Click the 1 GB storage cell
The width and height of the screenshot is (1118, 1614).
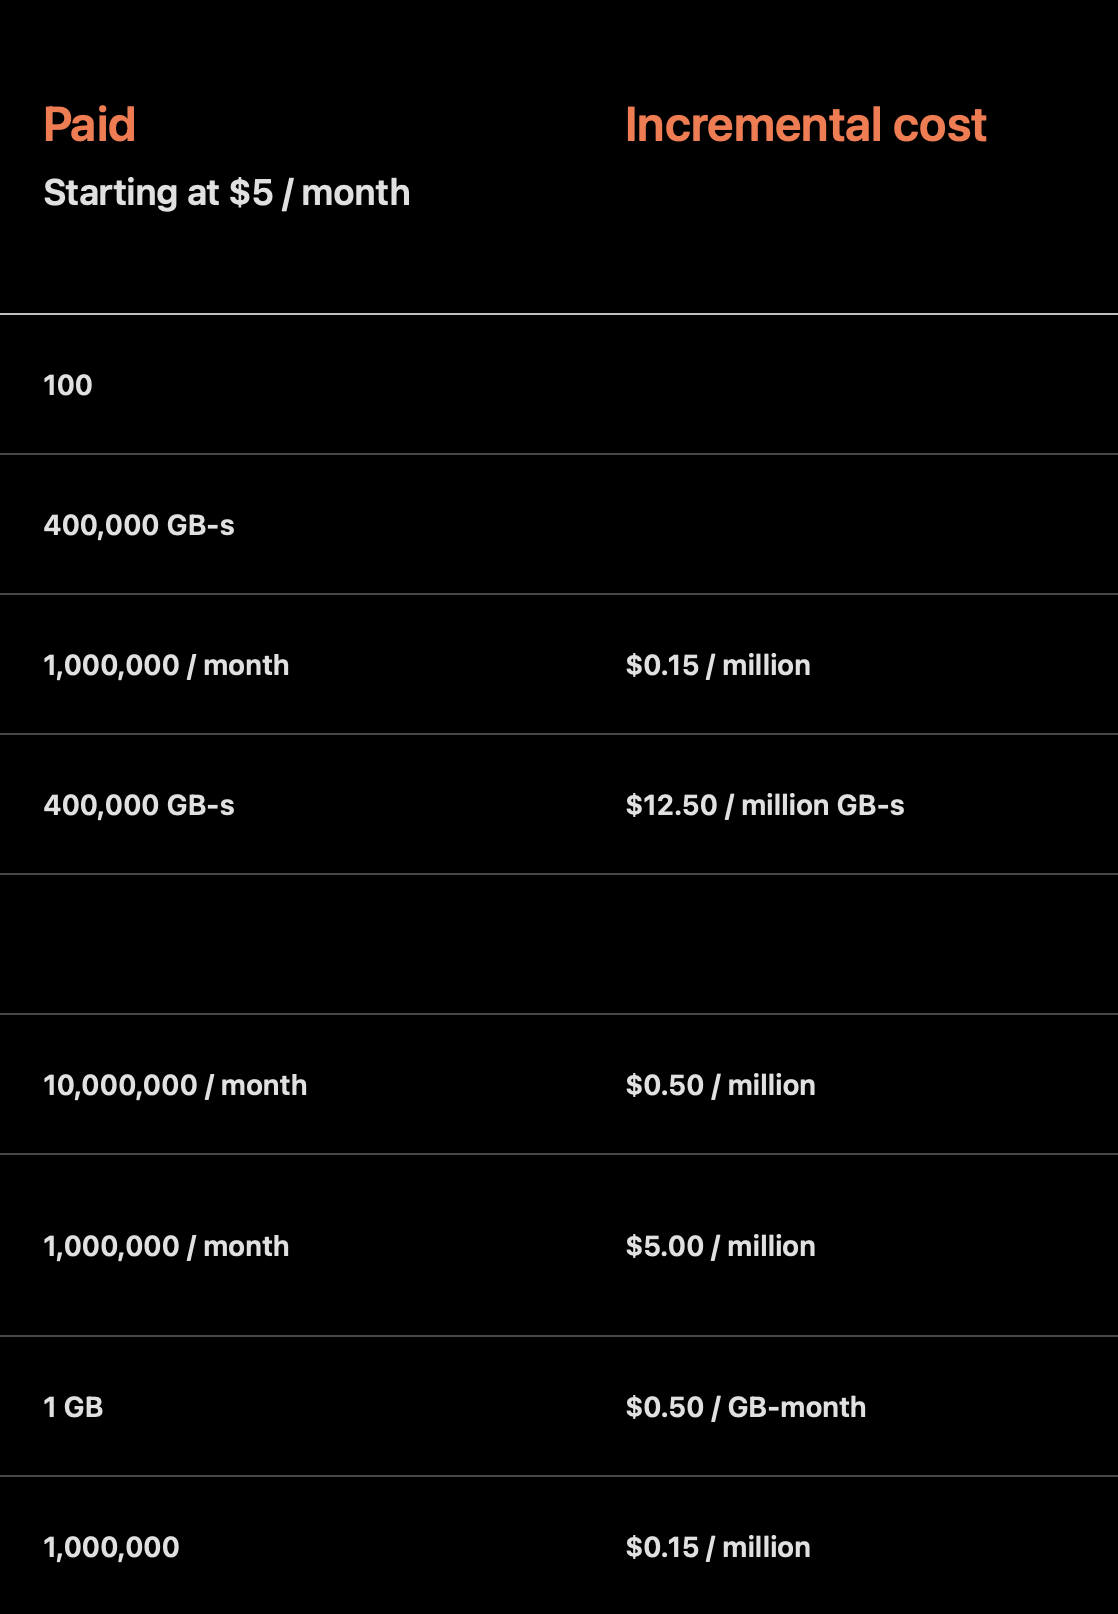73,1407
